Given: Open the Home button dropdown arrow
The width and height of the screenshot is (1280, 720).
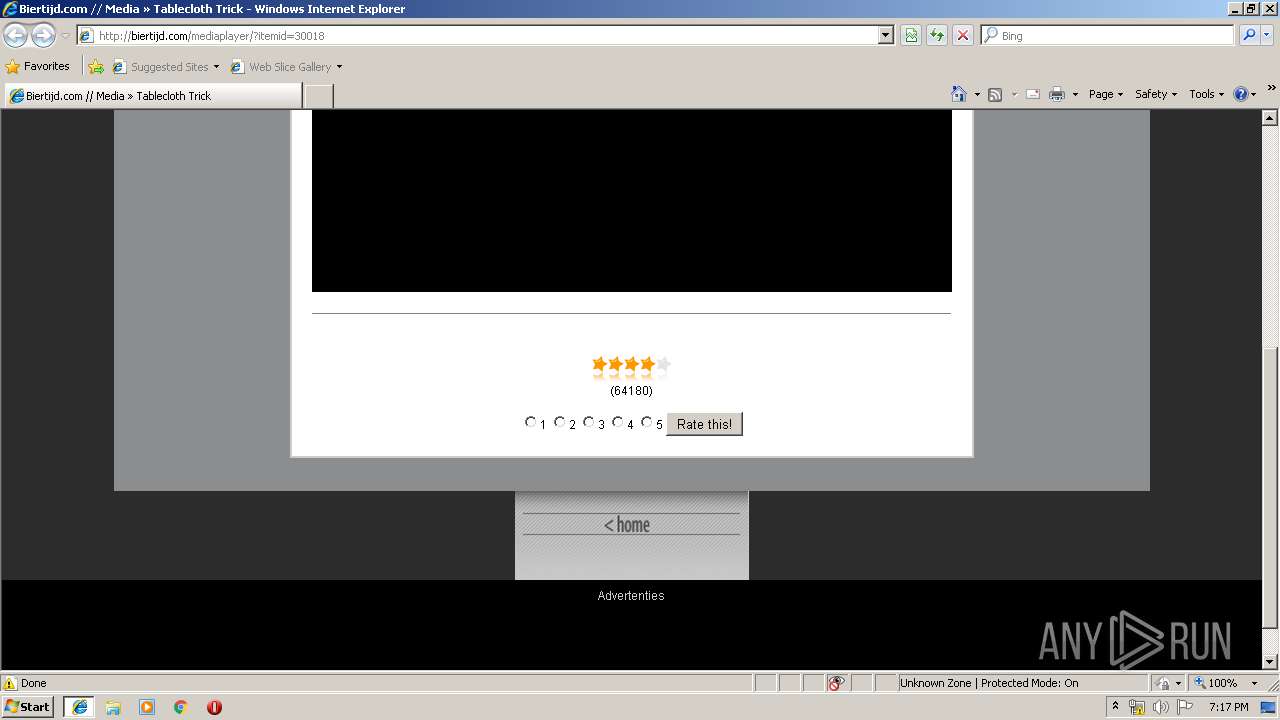Looking at the screenshot, I should (977, 94).
